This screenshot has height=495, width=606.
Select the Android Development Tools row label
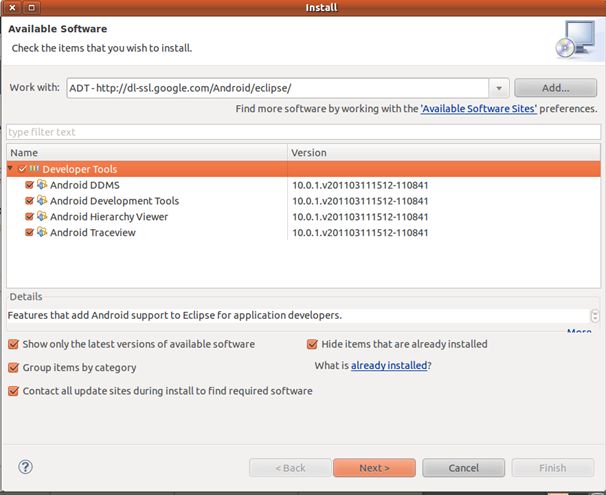tap(114, 201)
